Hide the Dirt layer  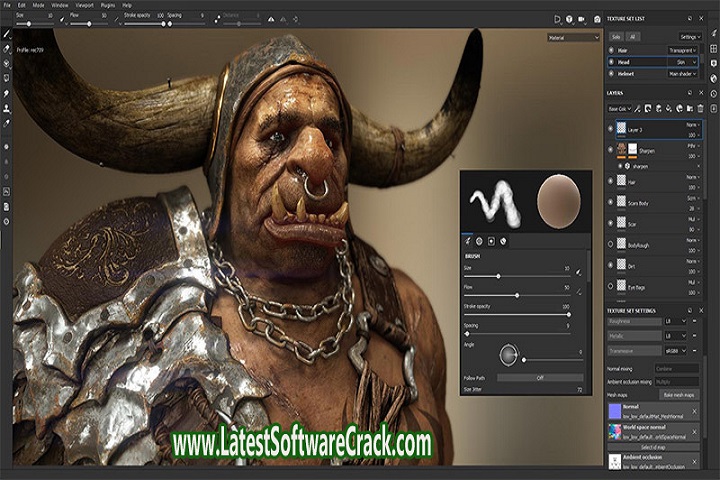pyautogui.click(x=611, y=265)
